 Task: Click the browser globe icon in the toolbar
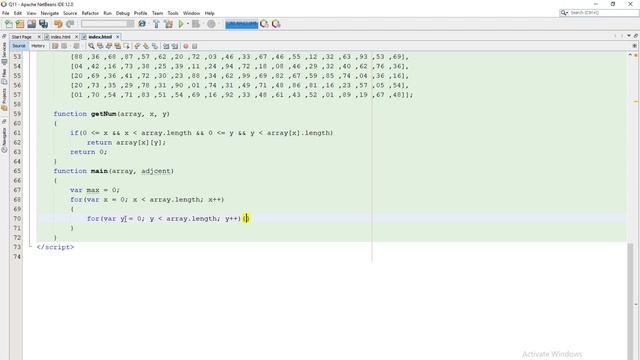(142, 24)
